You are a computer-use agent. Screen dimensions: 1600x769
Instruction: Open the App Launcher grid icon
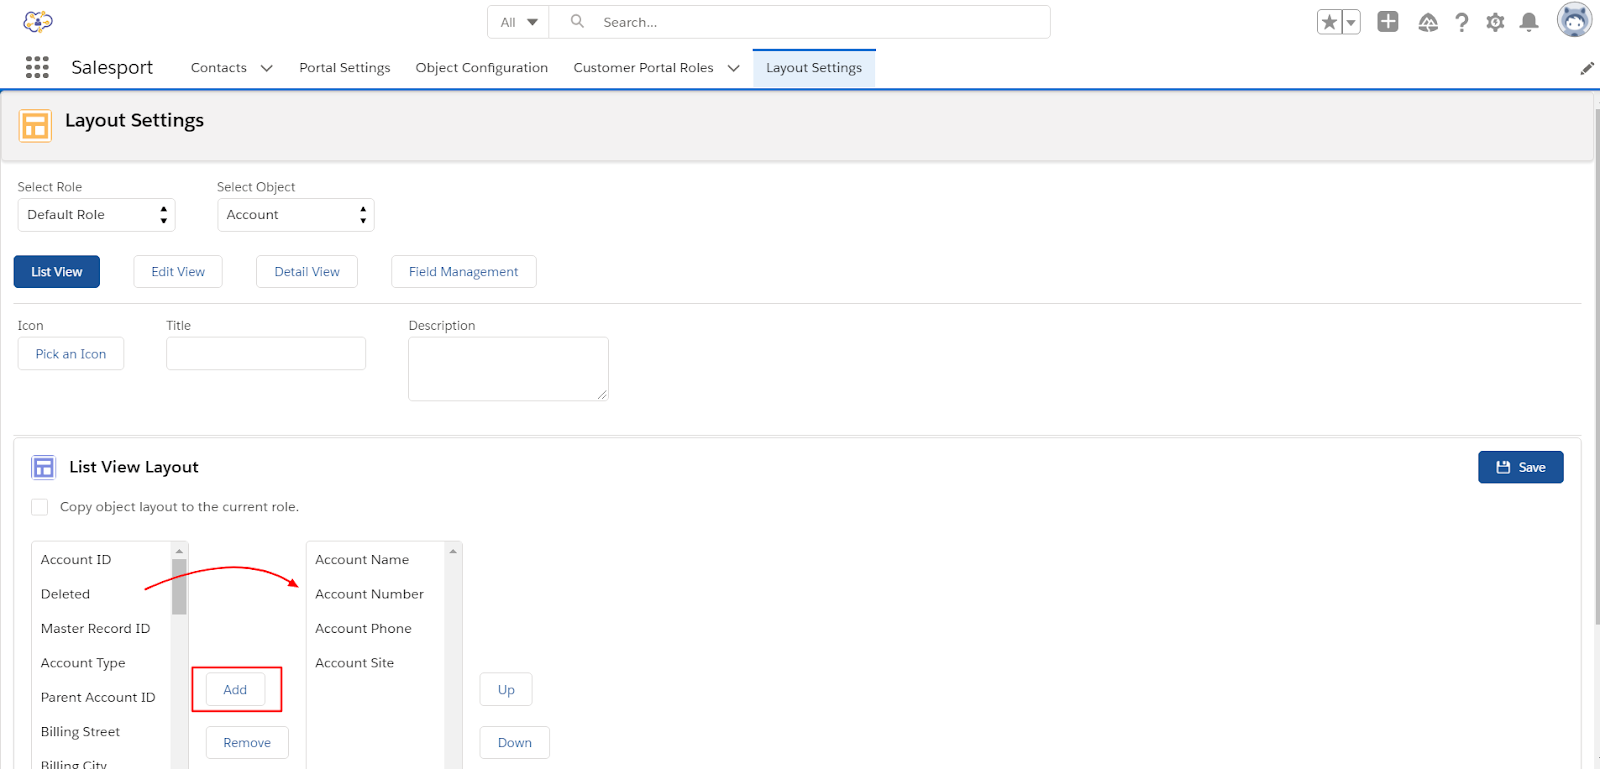[37, 67]
